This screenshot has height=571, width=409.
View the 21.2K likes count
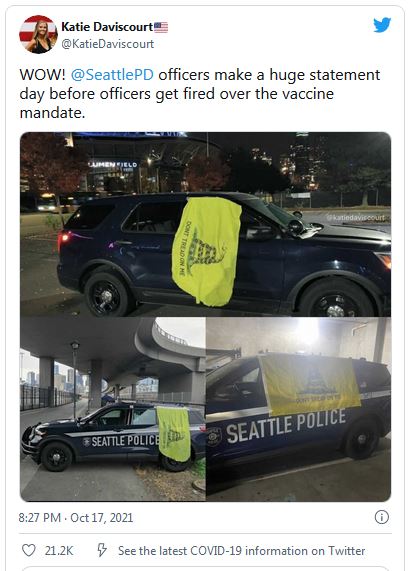click(59, 551)
